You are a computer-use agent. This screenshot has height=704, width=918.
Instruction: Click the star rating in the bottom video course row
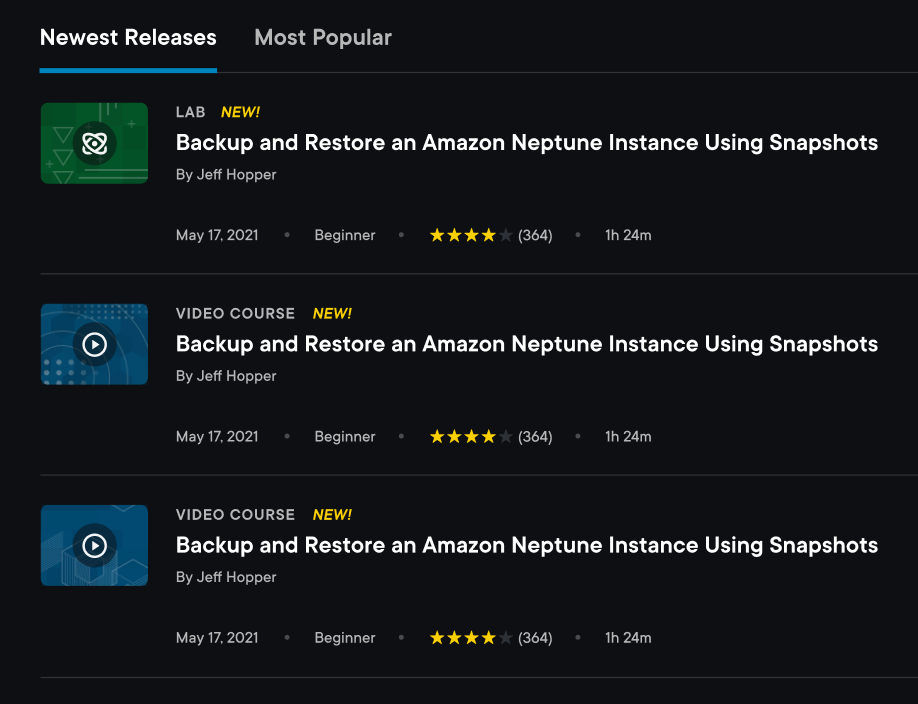pos(471,638)
